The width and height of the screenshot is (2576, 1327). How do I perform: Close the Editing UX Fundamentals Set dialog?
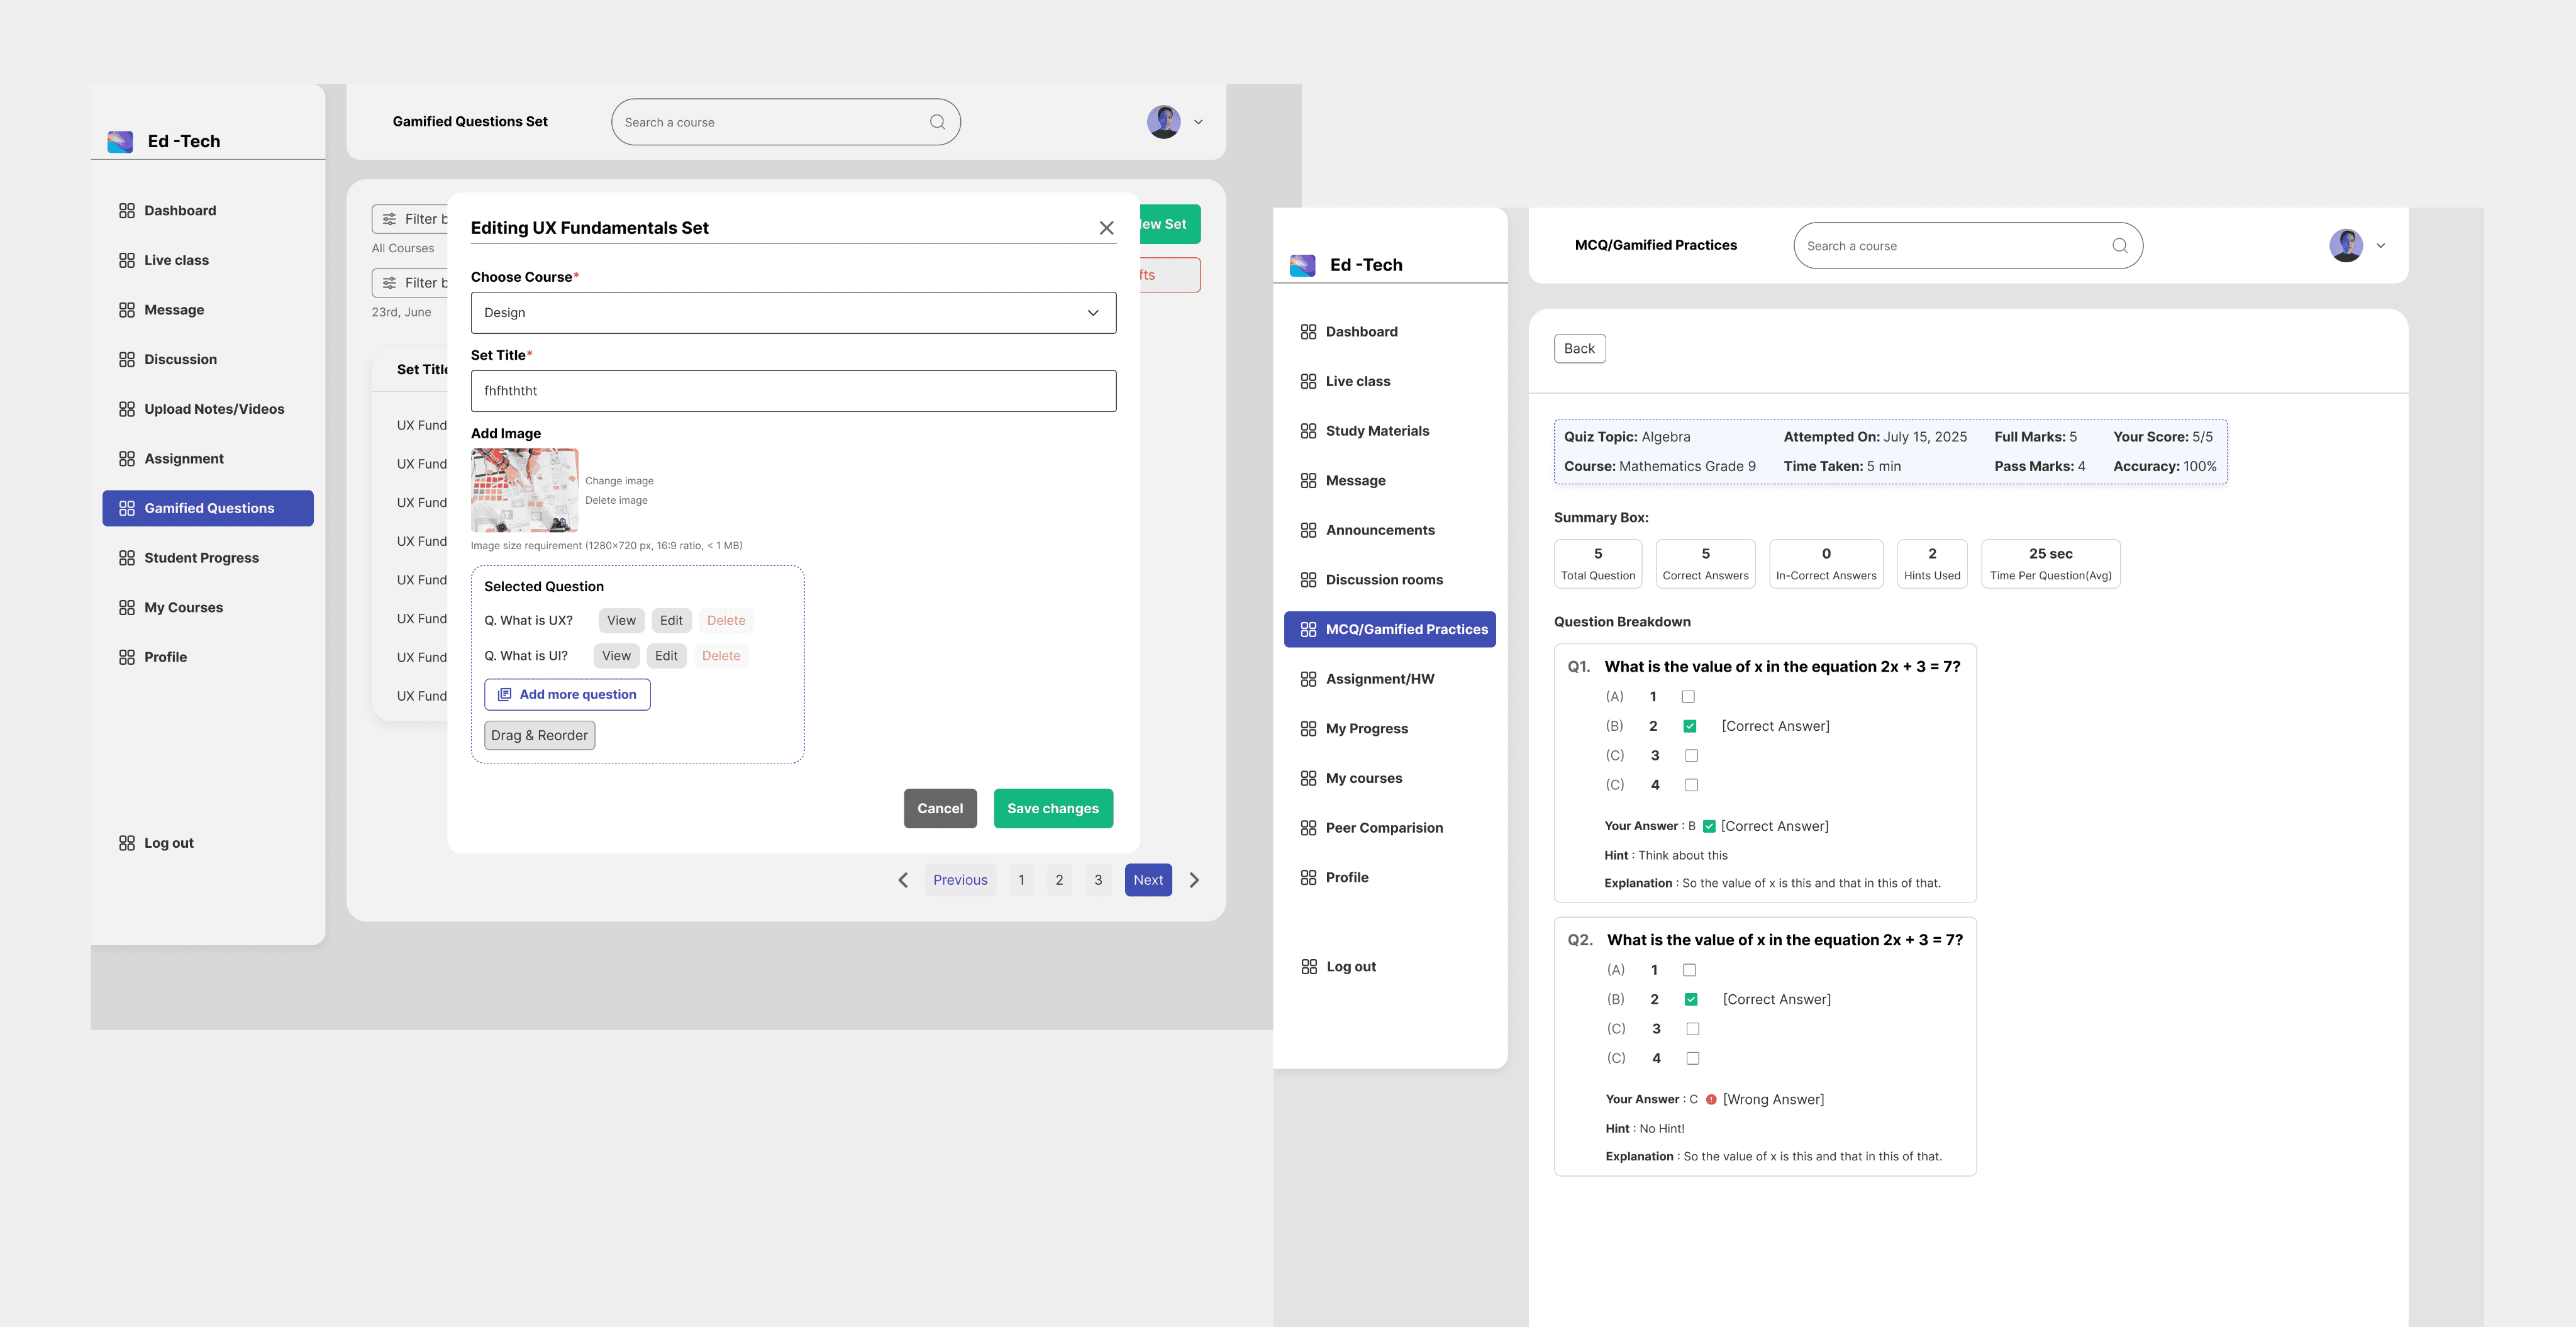1106,228
